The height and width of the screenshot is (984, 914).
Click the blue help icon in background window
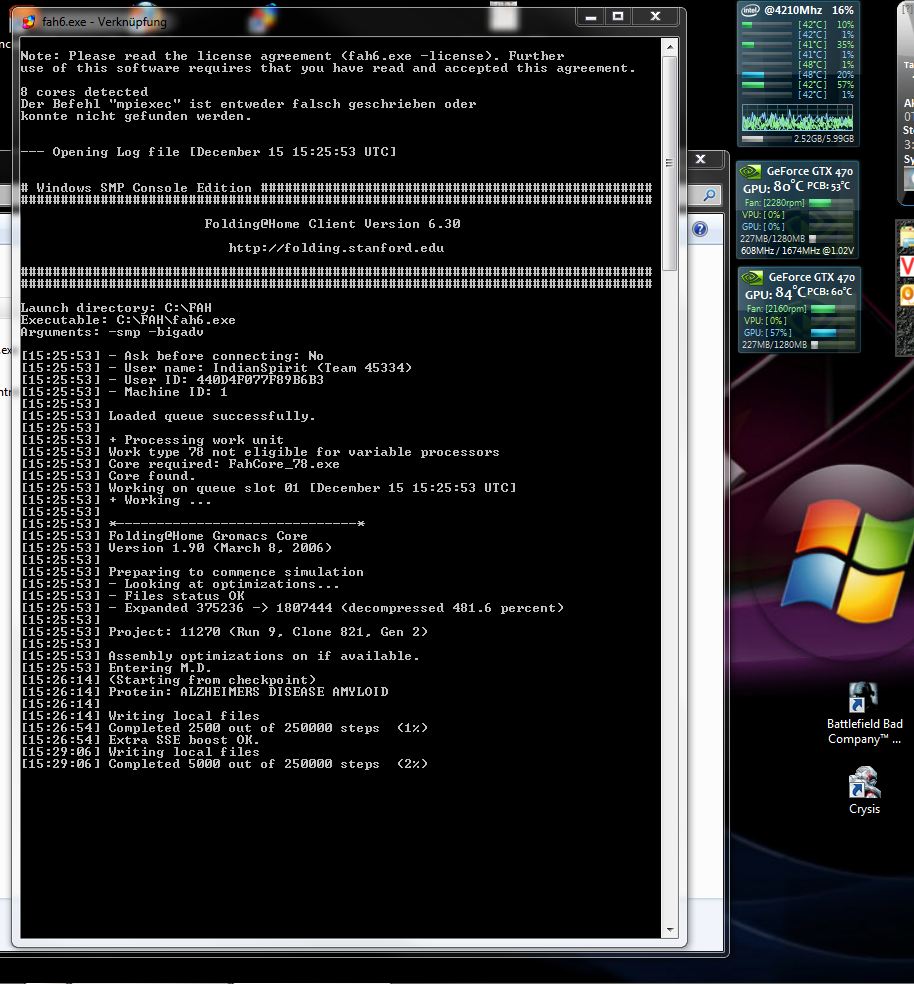tap(700, 229)
